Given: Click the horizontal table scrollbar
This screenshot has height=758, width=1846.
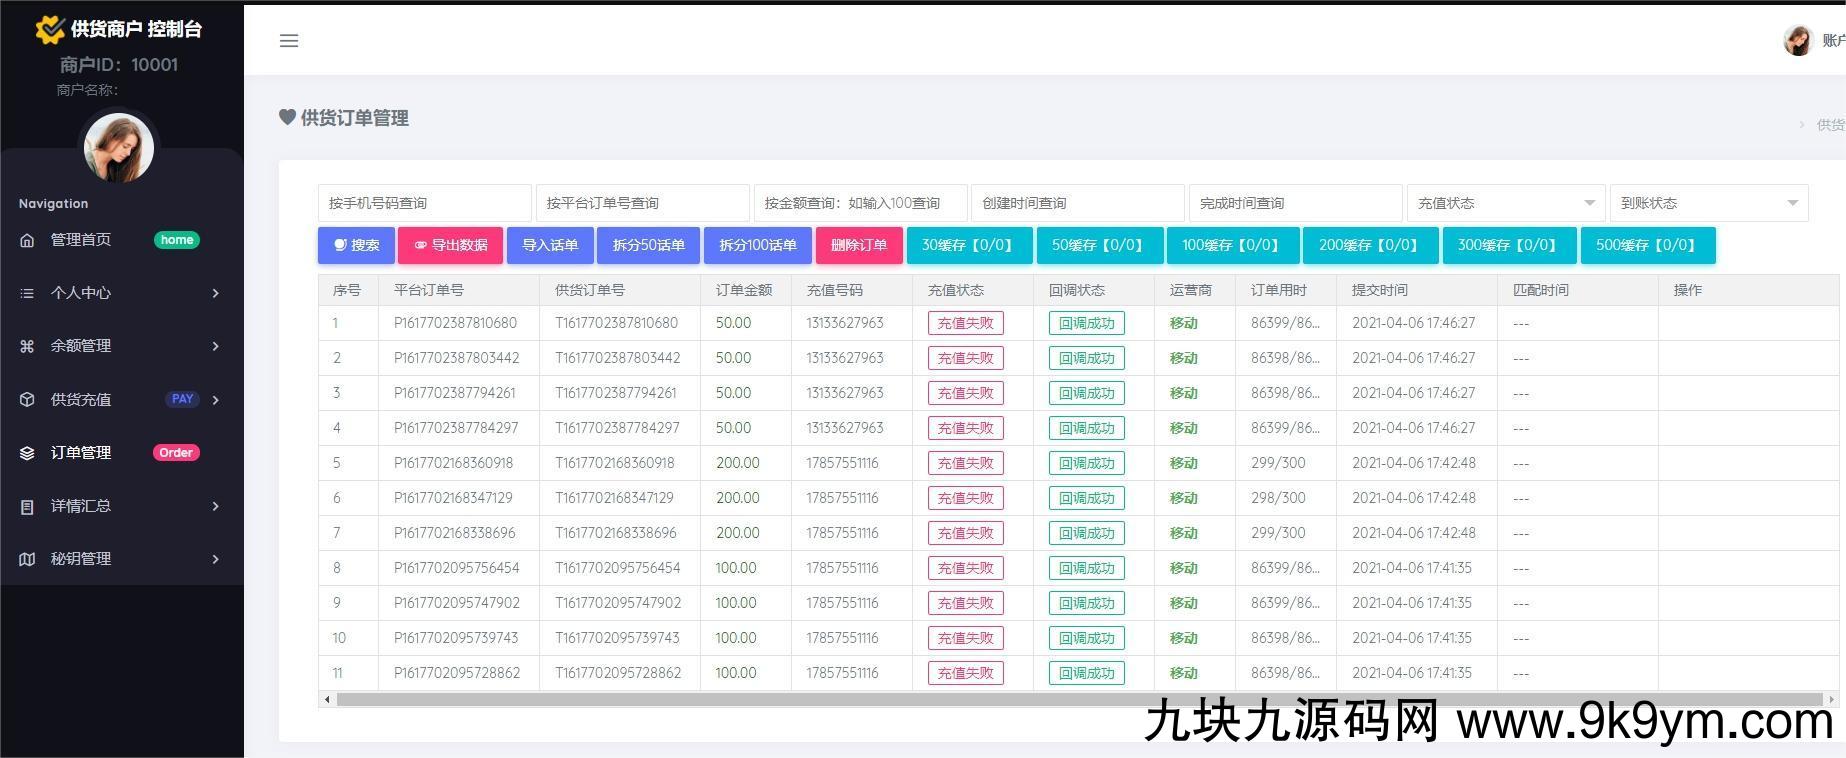Looking at the screenshot, I should click(x=1079, y=699).
